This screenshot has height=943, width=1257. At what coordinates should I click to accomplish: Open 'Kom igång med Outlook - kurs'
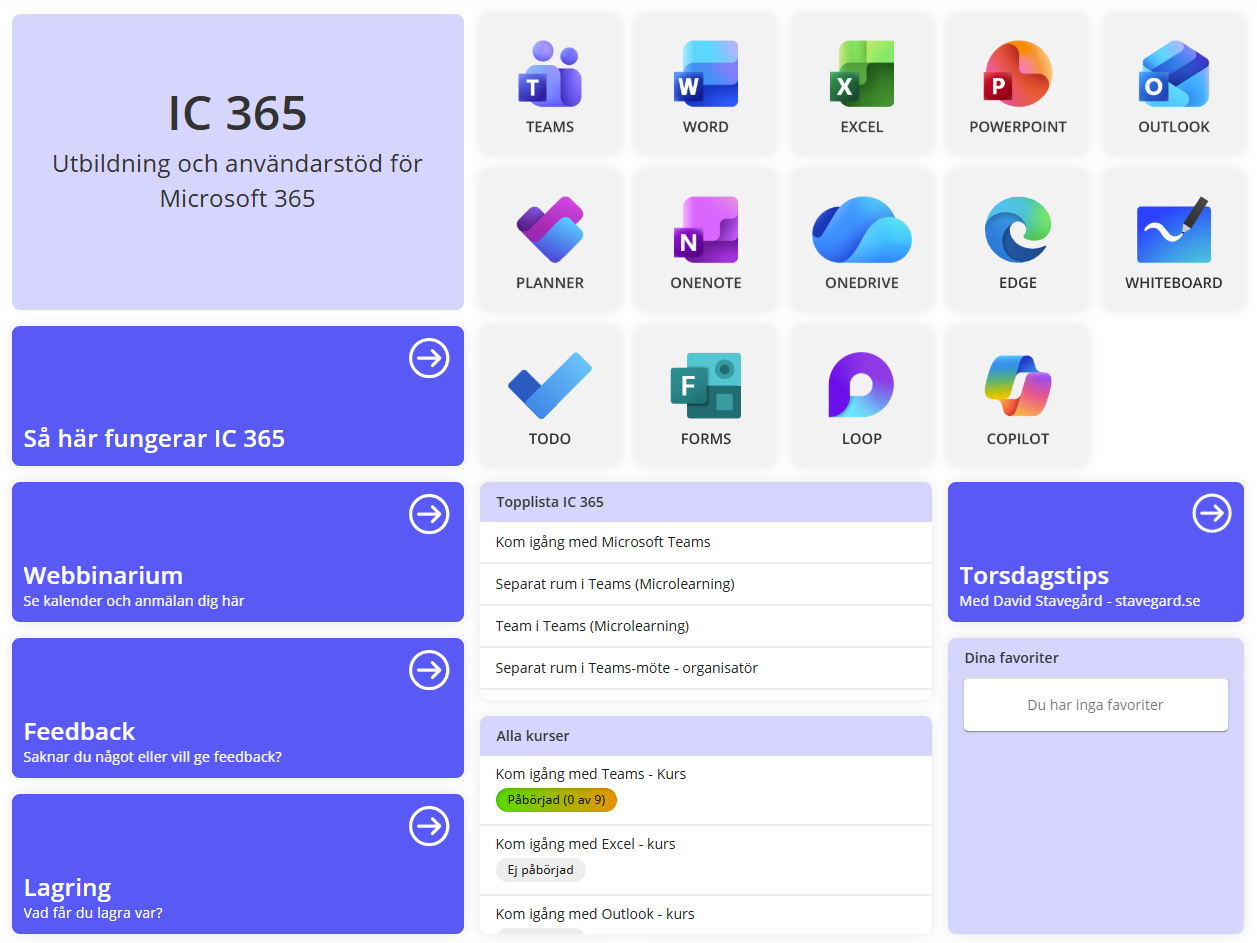[595, 914]
